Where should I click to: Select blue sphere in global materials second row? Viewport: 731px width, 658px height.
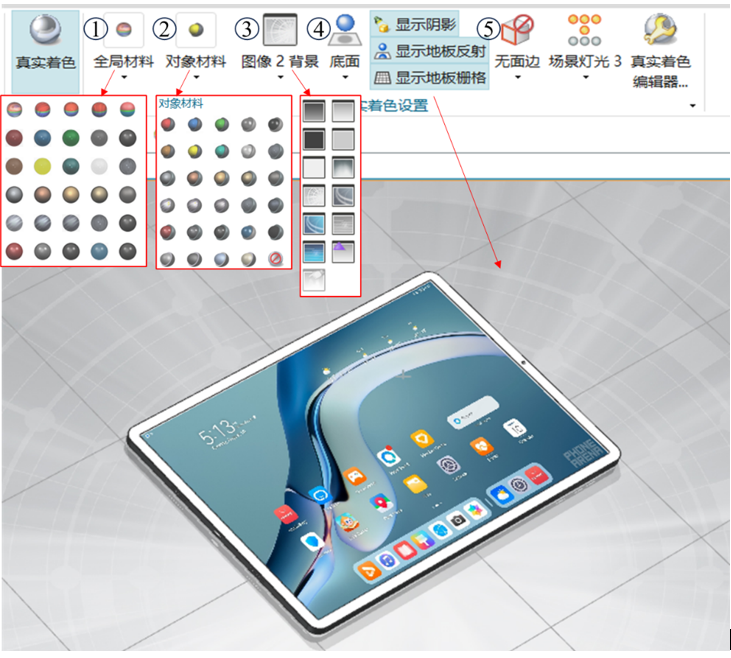tap(42, 138)
